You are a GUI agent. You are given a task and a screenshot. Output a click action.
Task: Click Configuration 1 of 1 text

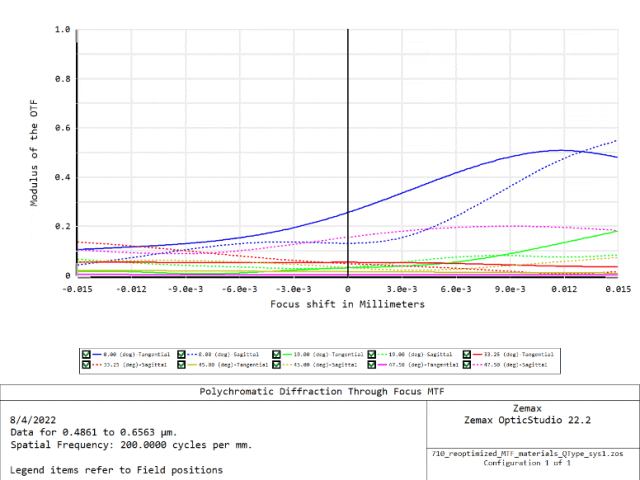[527, 463]
